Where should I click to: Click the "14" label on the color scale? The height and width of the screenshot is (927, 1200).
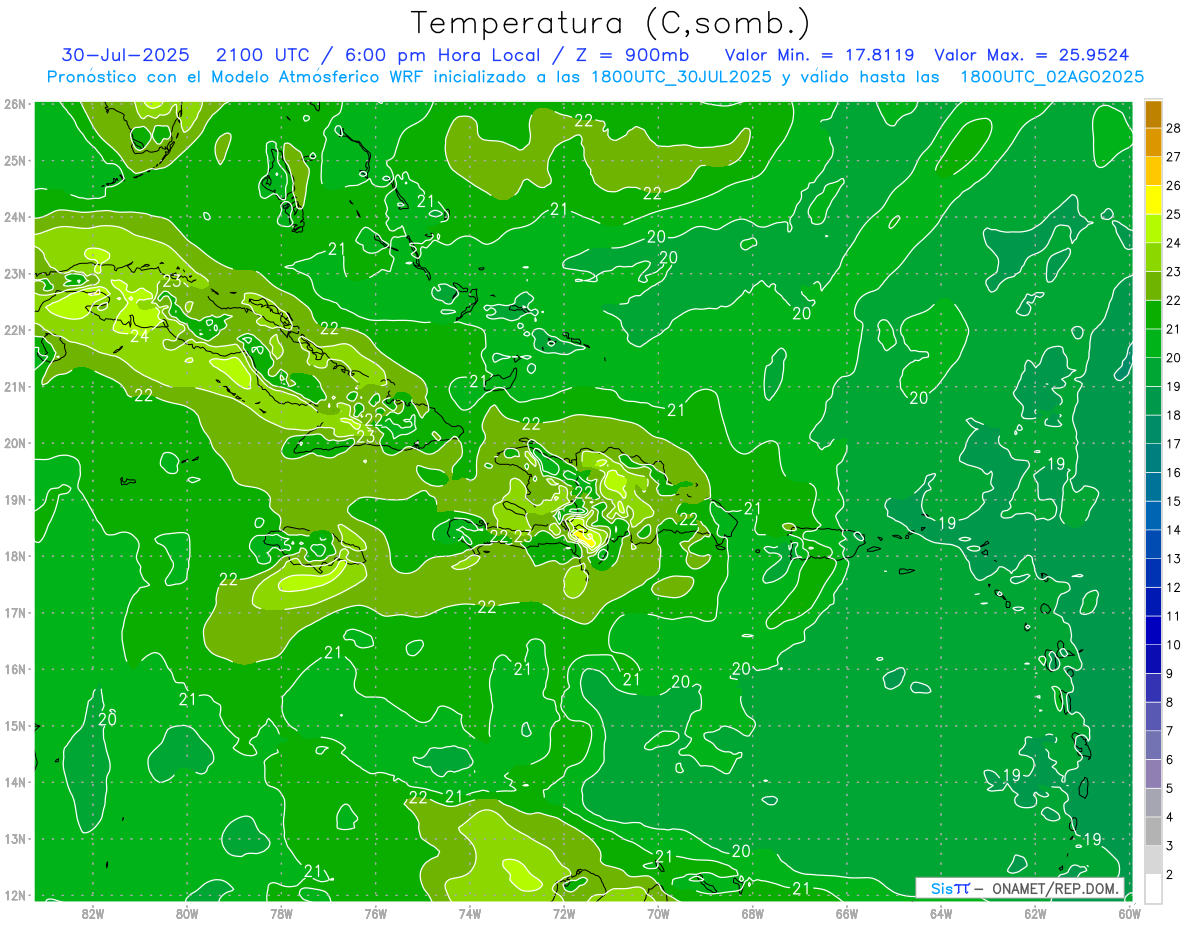point(1174,530)
